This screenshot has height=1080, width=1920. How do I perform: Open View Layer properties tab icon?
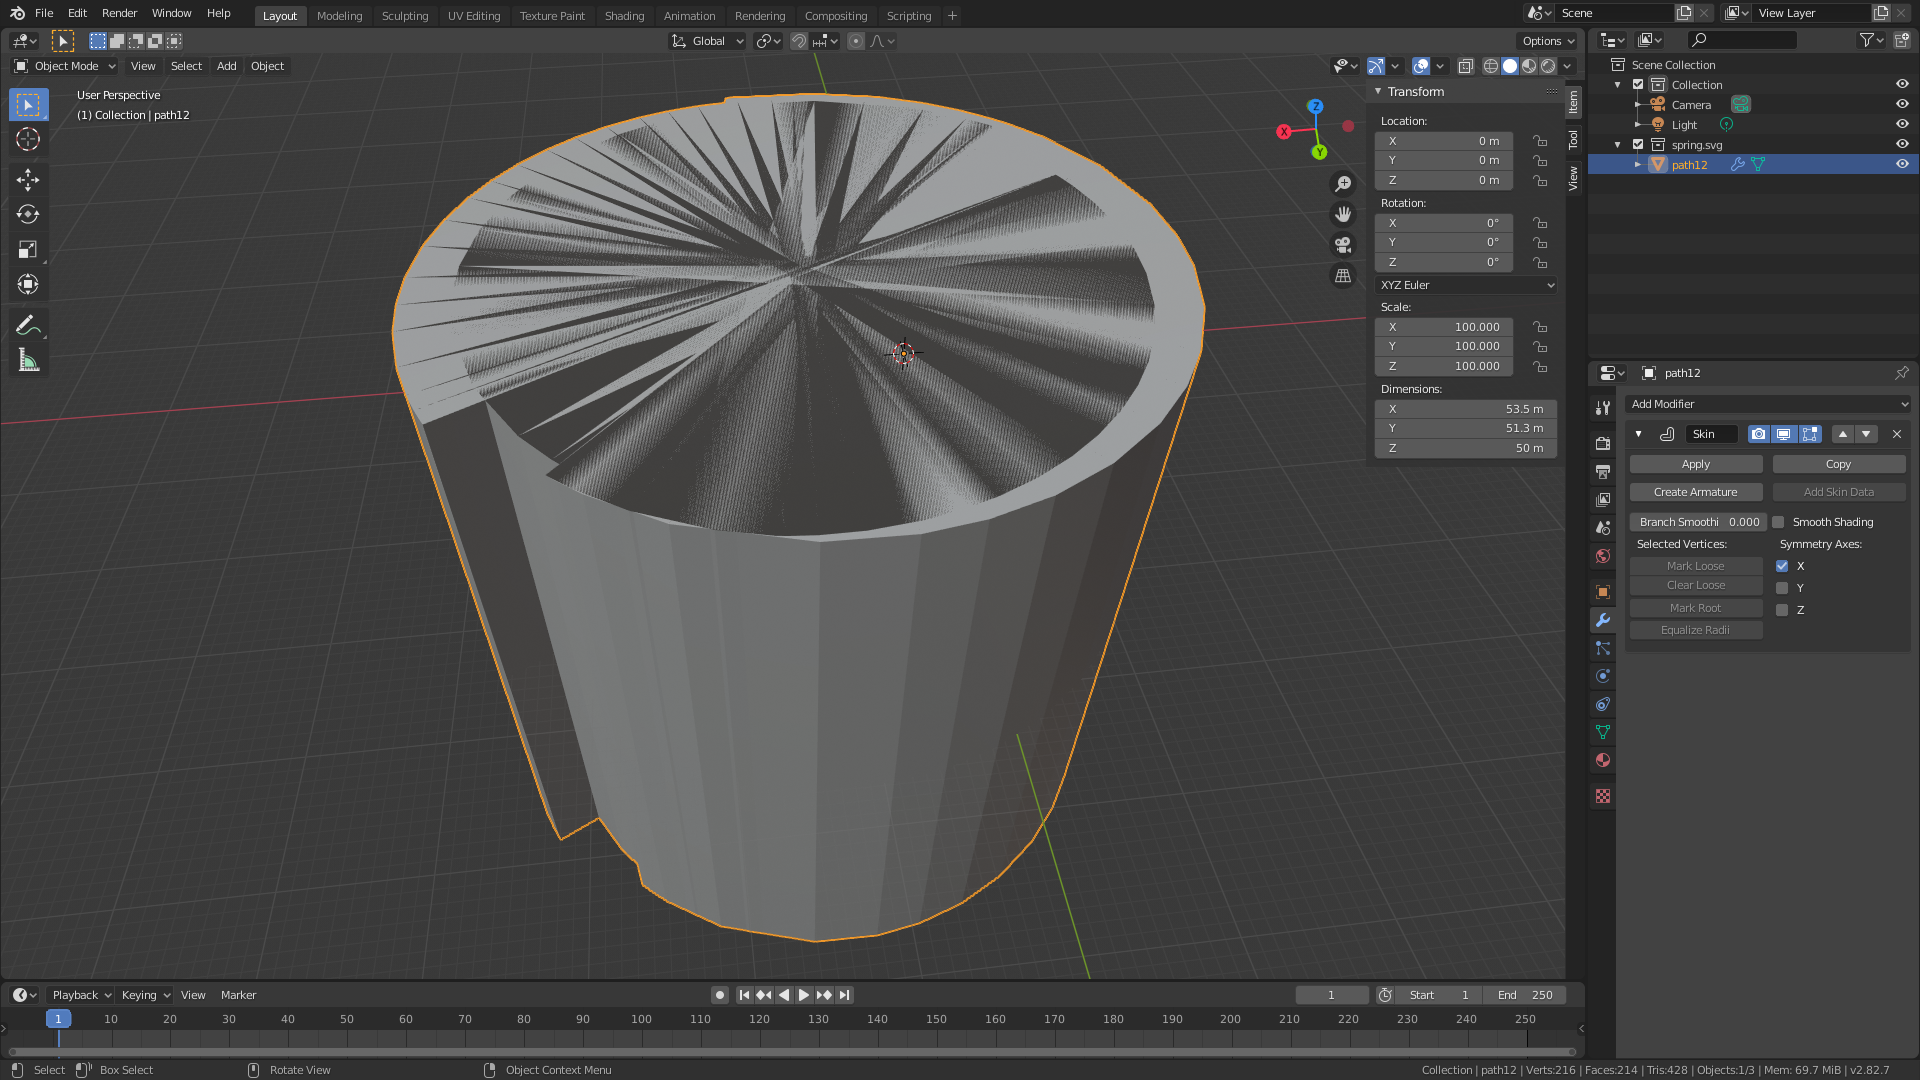coord(1603,499)
